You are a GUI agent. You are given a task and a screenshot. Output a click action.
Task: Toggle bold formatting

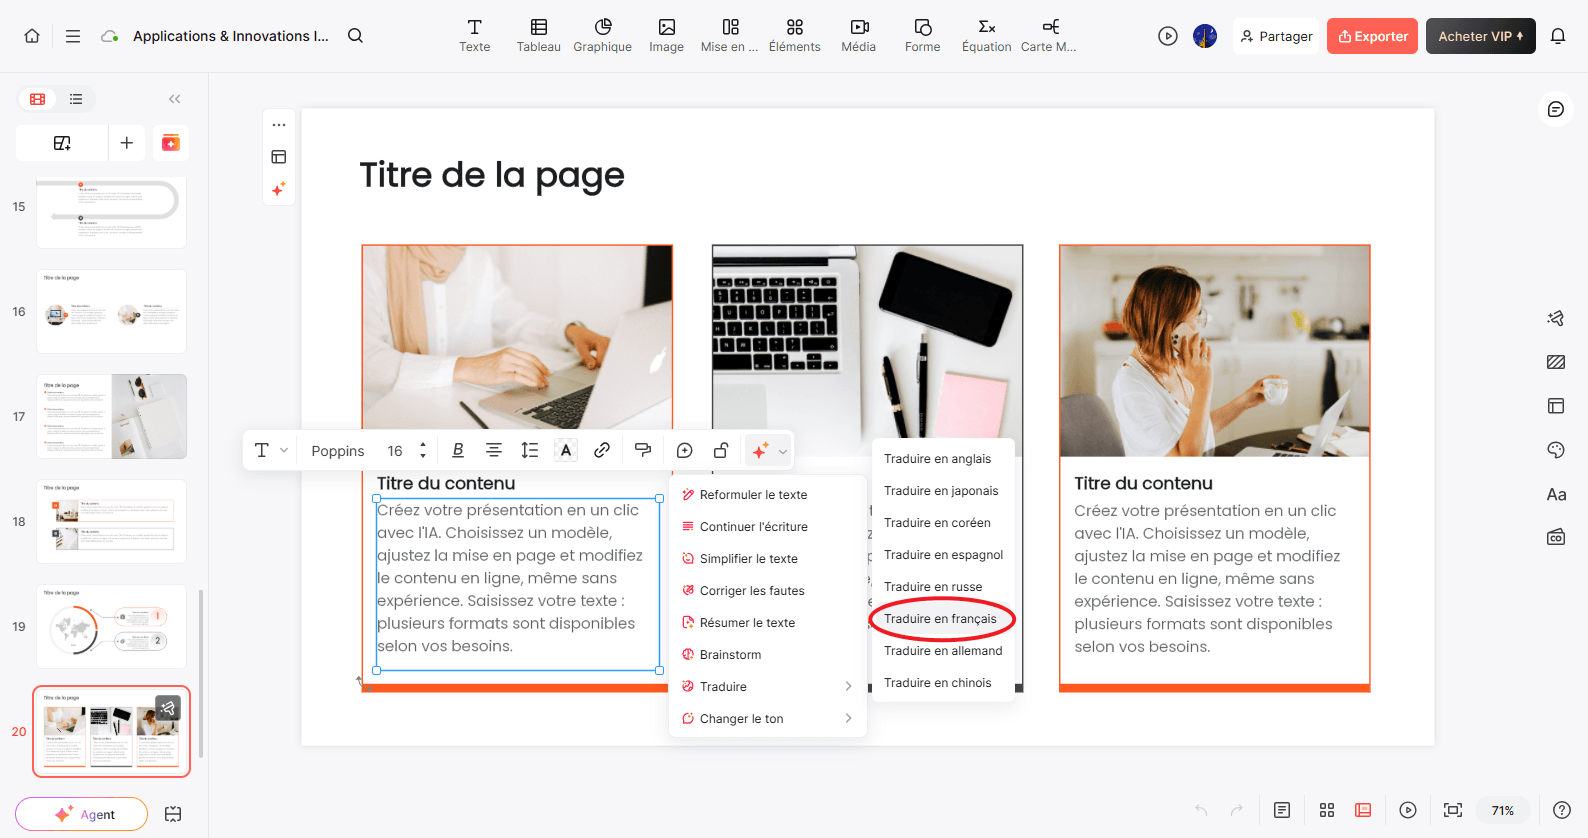(x=458, y=451)
